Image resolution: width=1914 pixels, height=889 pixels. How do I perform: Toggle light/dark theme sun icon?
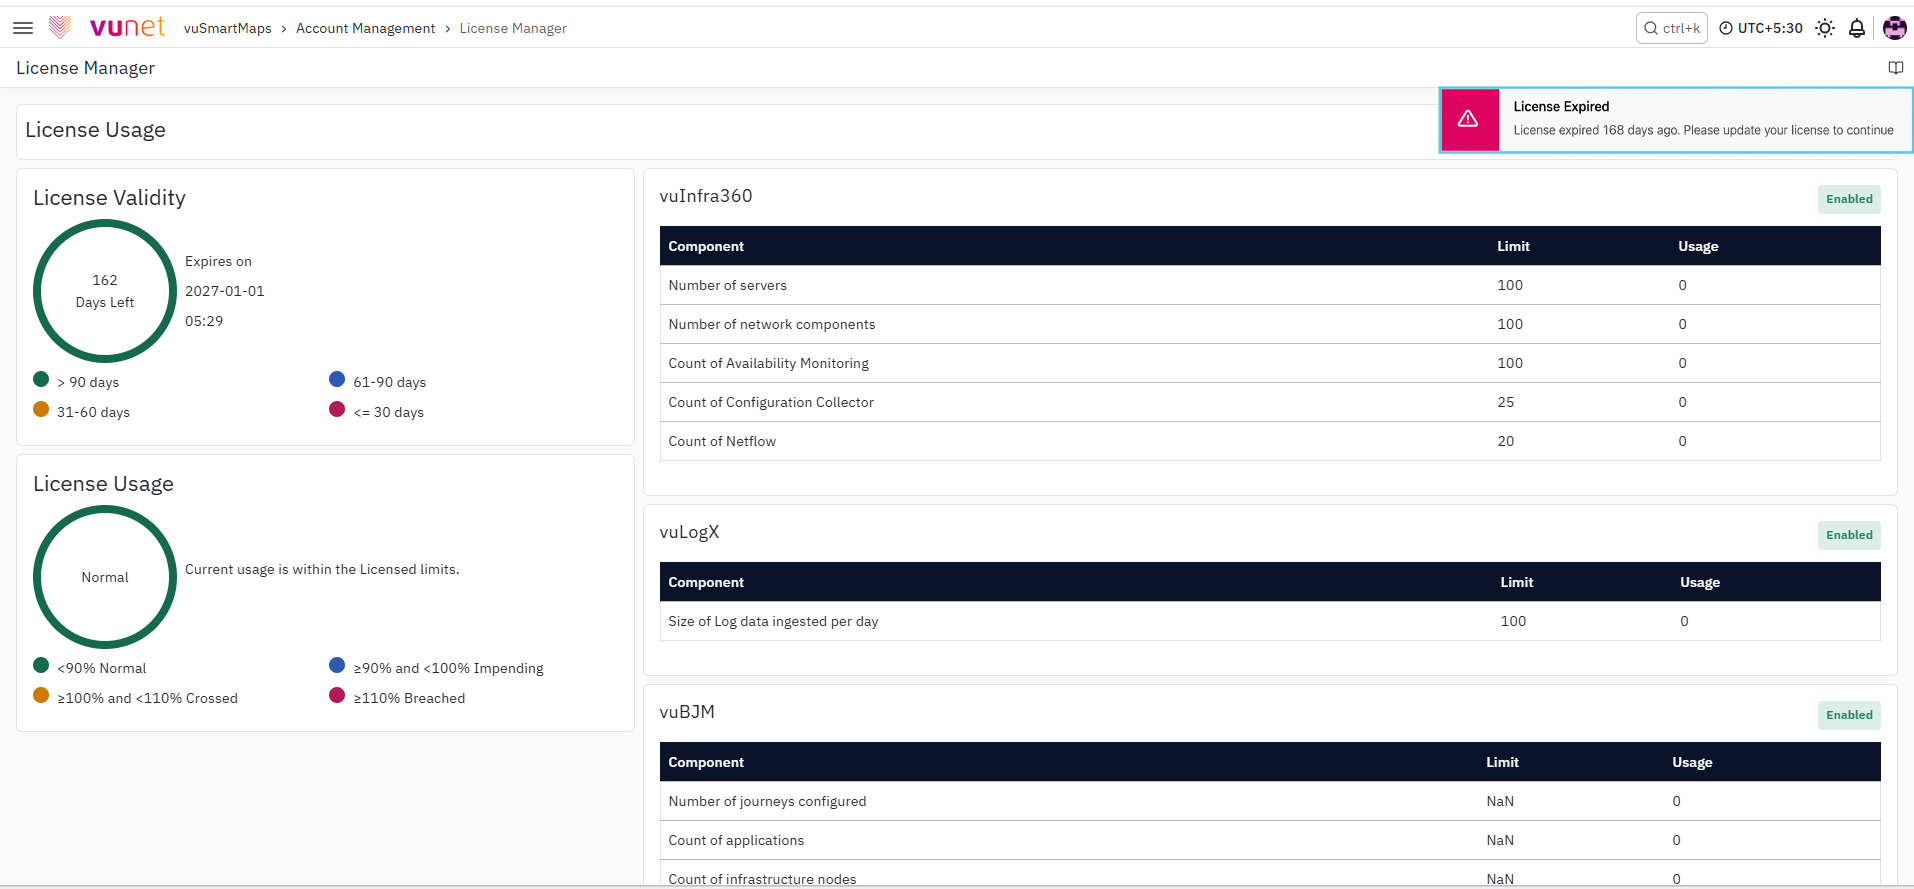pos(1825,28)
